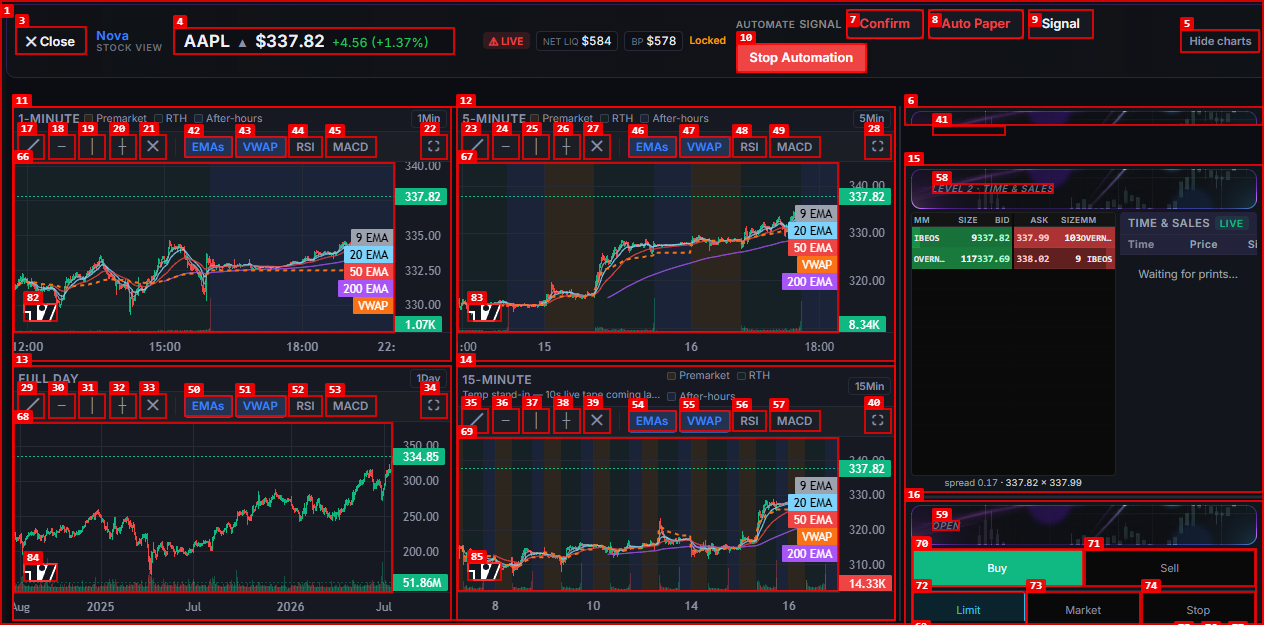Clear drawings with X in Full Day chart
The image size is (1264, 625).
[152, 405]
